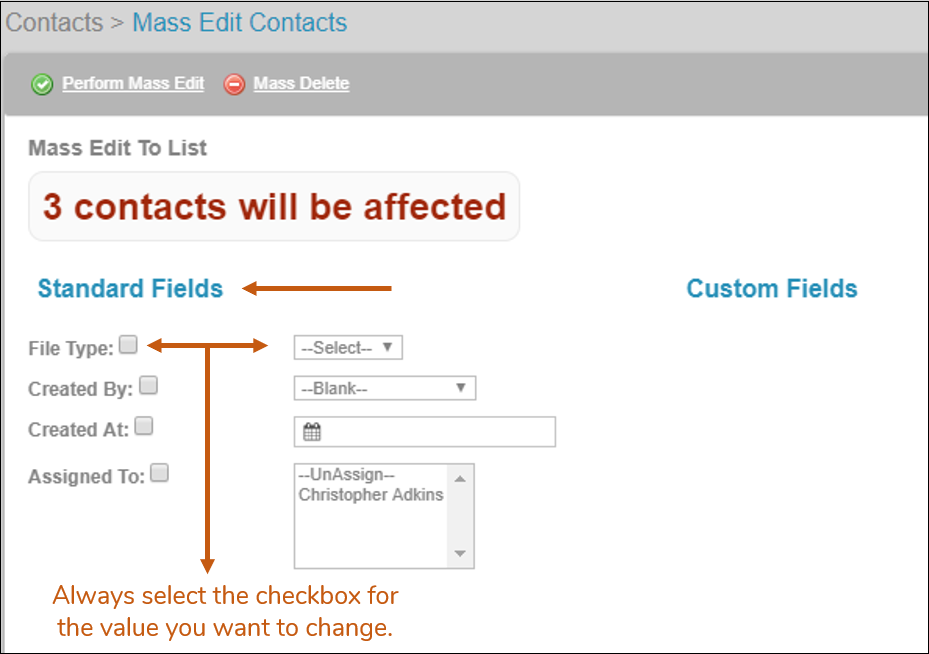Click the green checkmark icon beside Perform Mass Edit
Screen dimensions: 929x654
pyautogui.click(x=41, y=84)
